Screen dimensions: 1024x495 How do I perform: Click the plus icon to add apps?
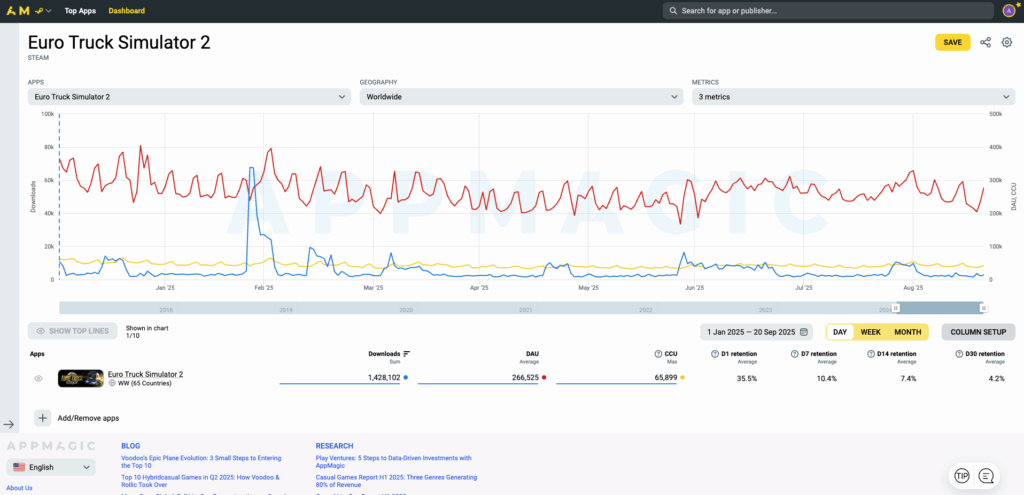(x=43, y=418)
